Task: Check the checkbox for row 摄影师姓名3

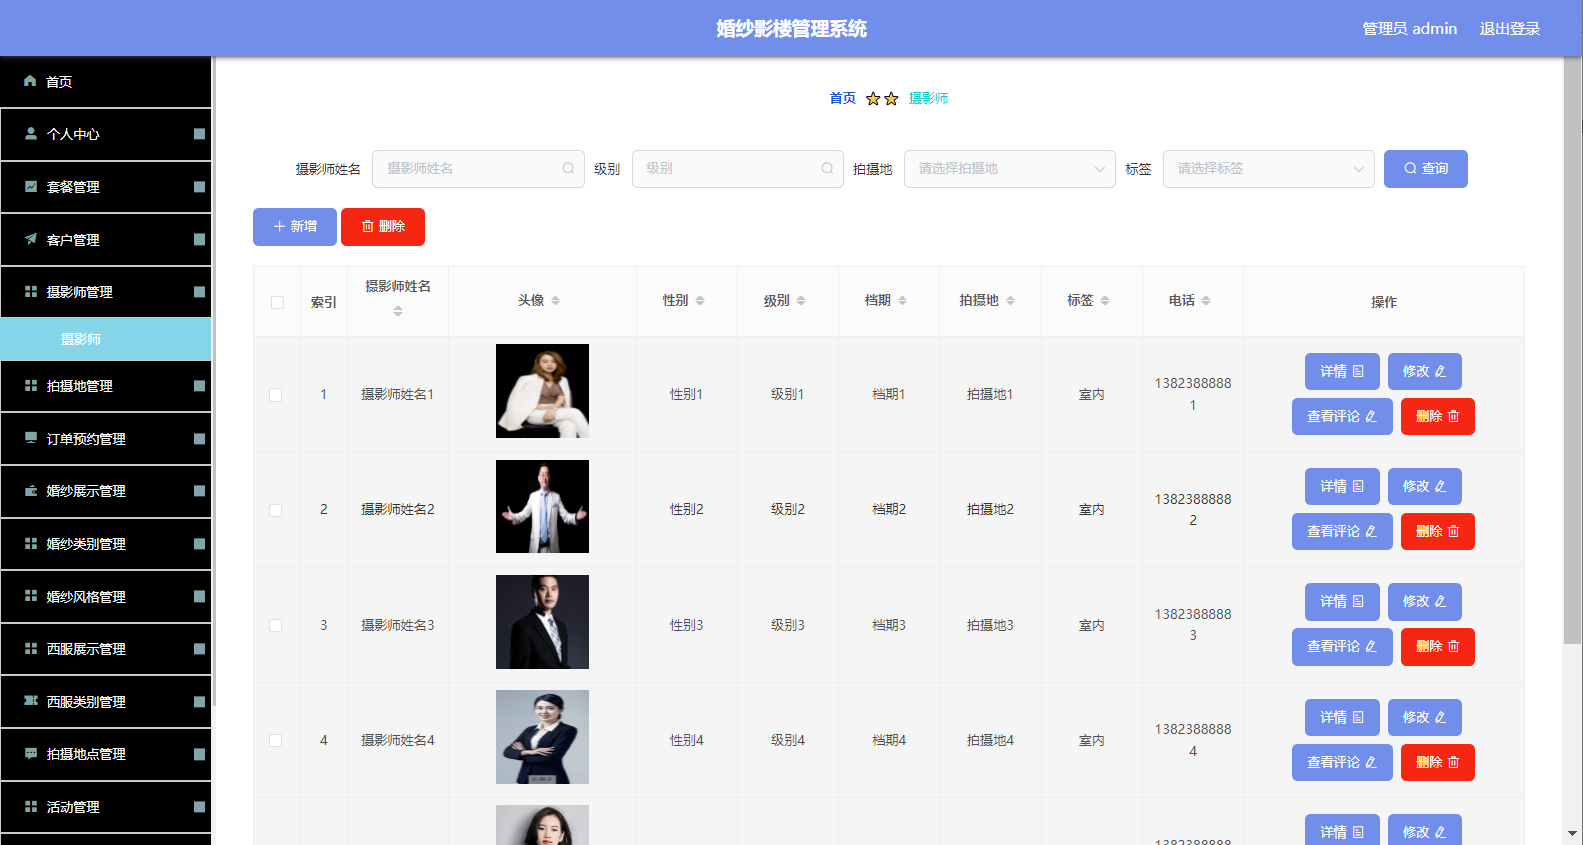Action: [x=275, y=625]
